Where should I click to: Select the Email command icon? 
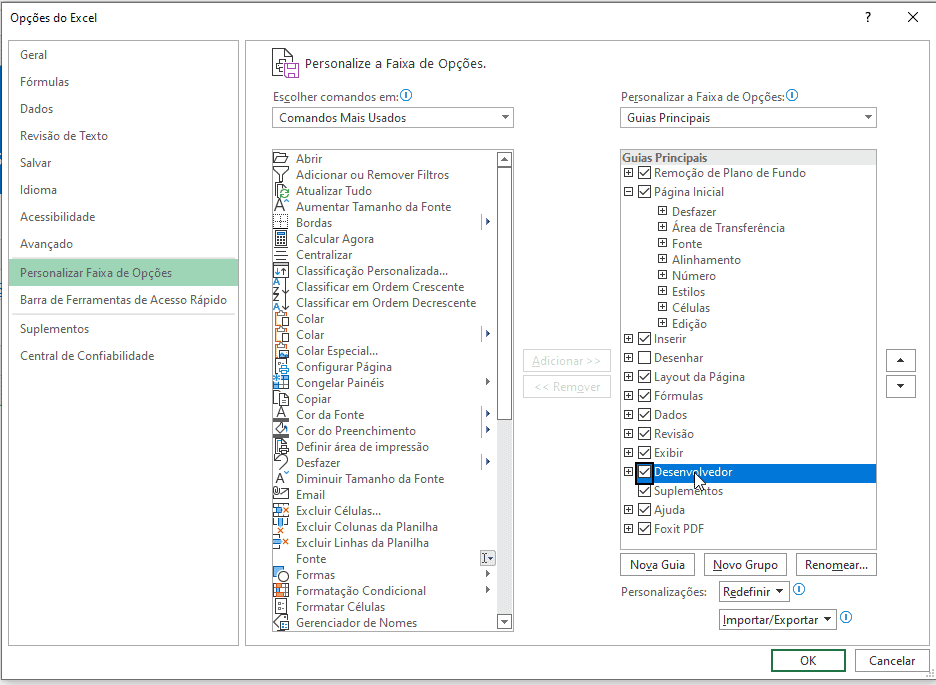(281, 495)
